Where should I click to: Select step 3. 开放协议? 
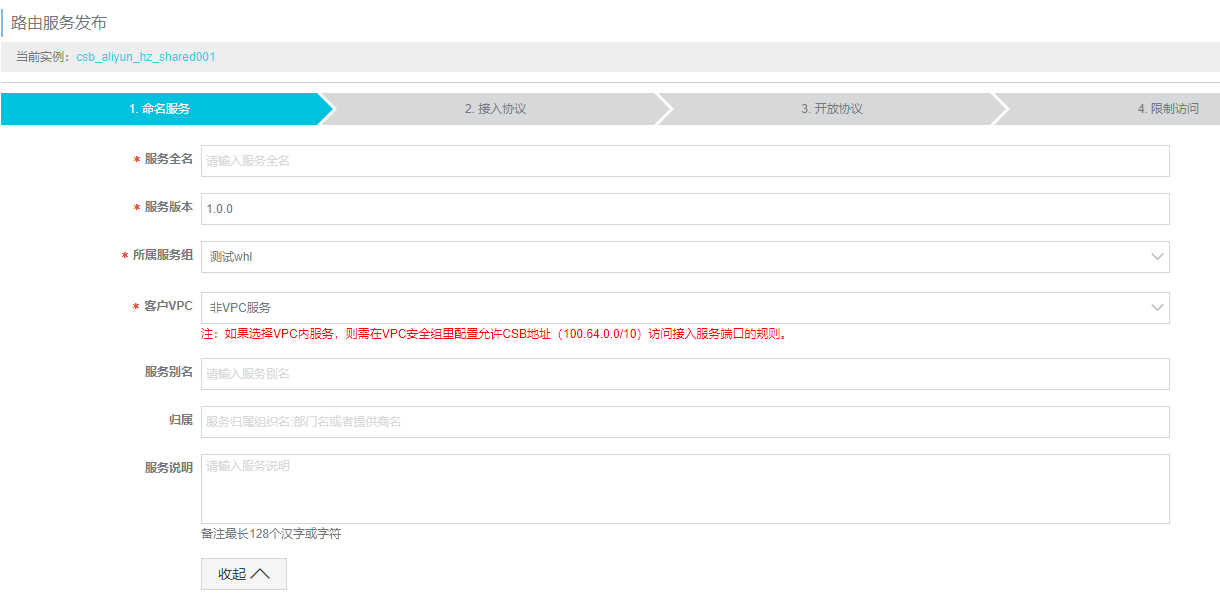coord(831,109)
